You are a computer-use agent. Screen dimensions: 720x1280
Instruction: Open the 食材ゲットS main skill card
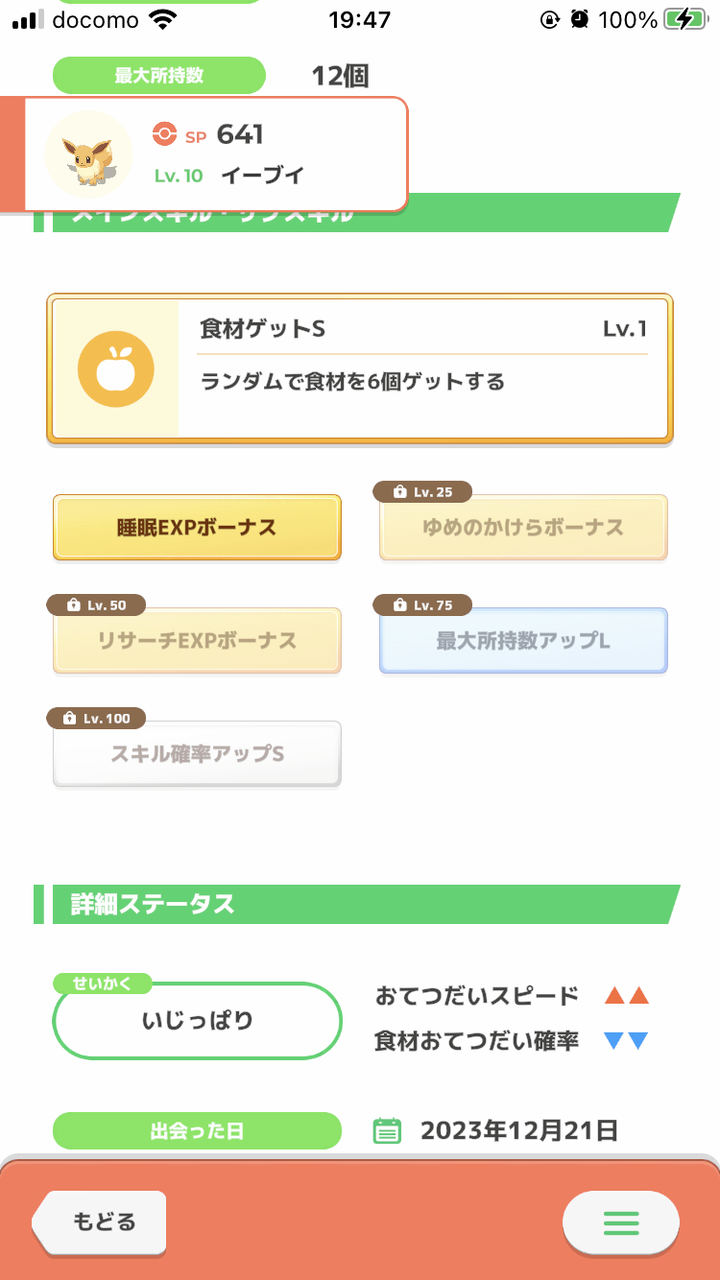(360, 369)
